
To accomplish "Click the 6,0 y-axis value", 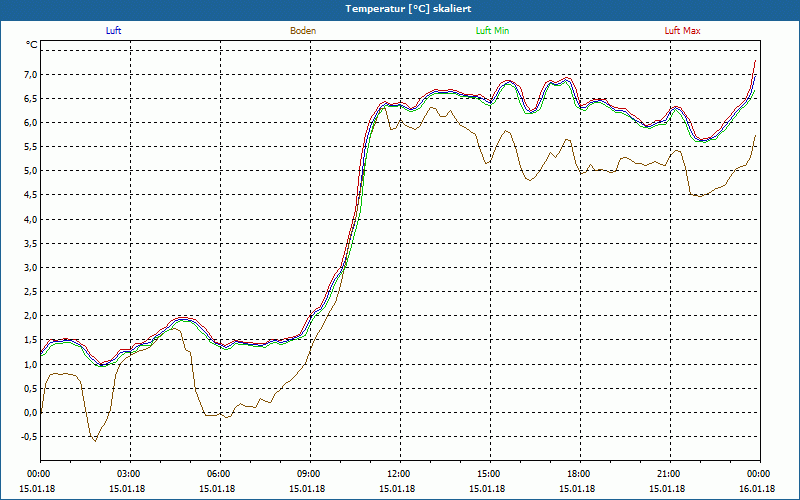I will click(30, 122).
